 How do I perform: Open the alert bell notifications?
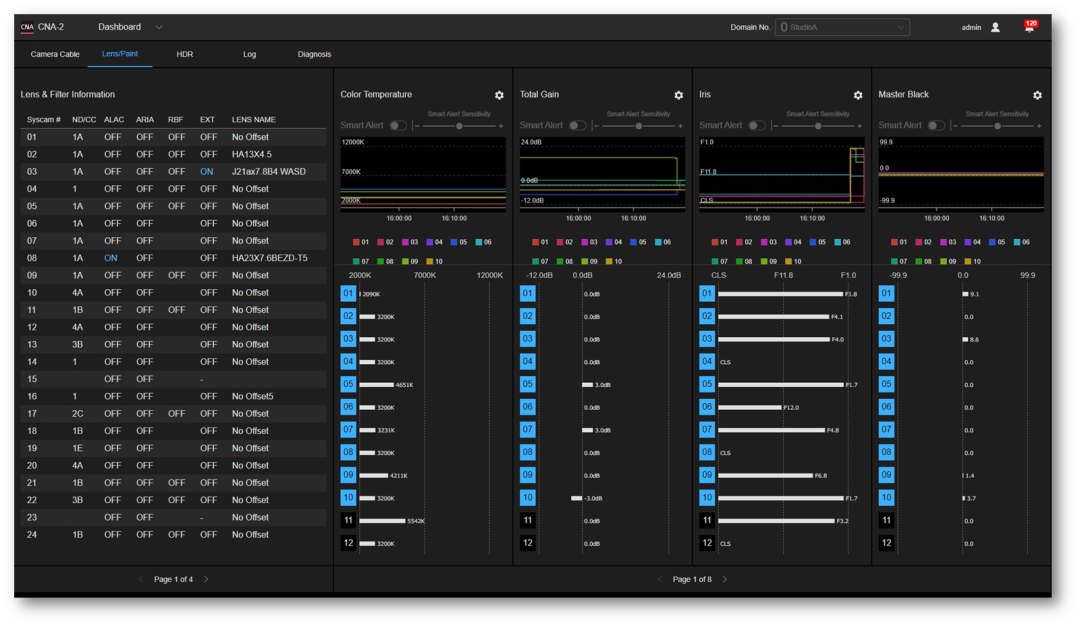click(1030, 27)
